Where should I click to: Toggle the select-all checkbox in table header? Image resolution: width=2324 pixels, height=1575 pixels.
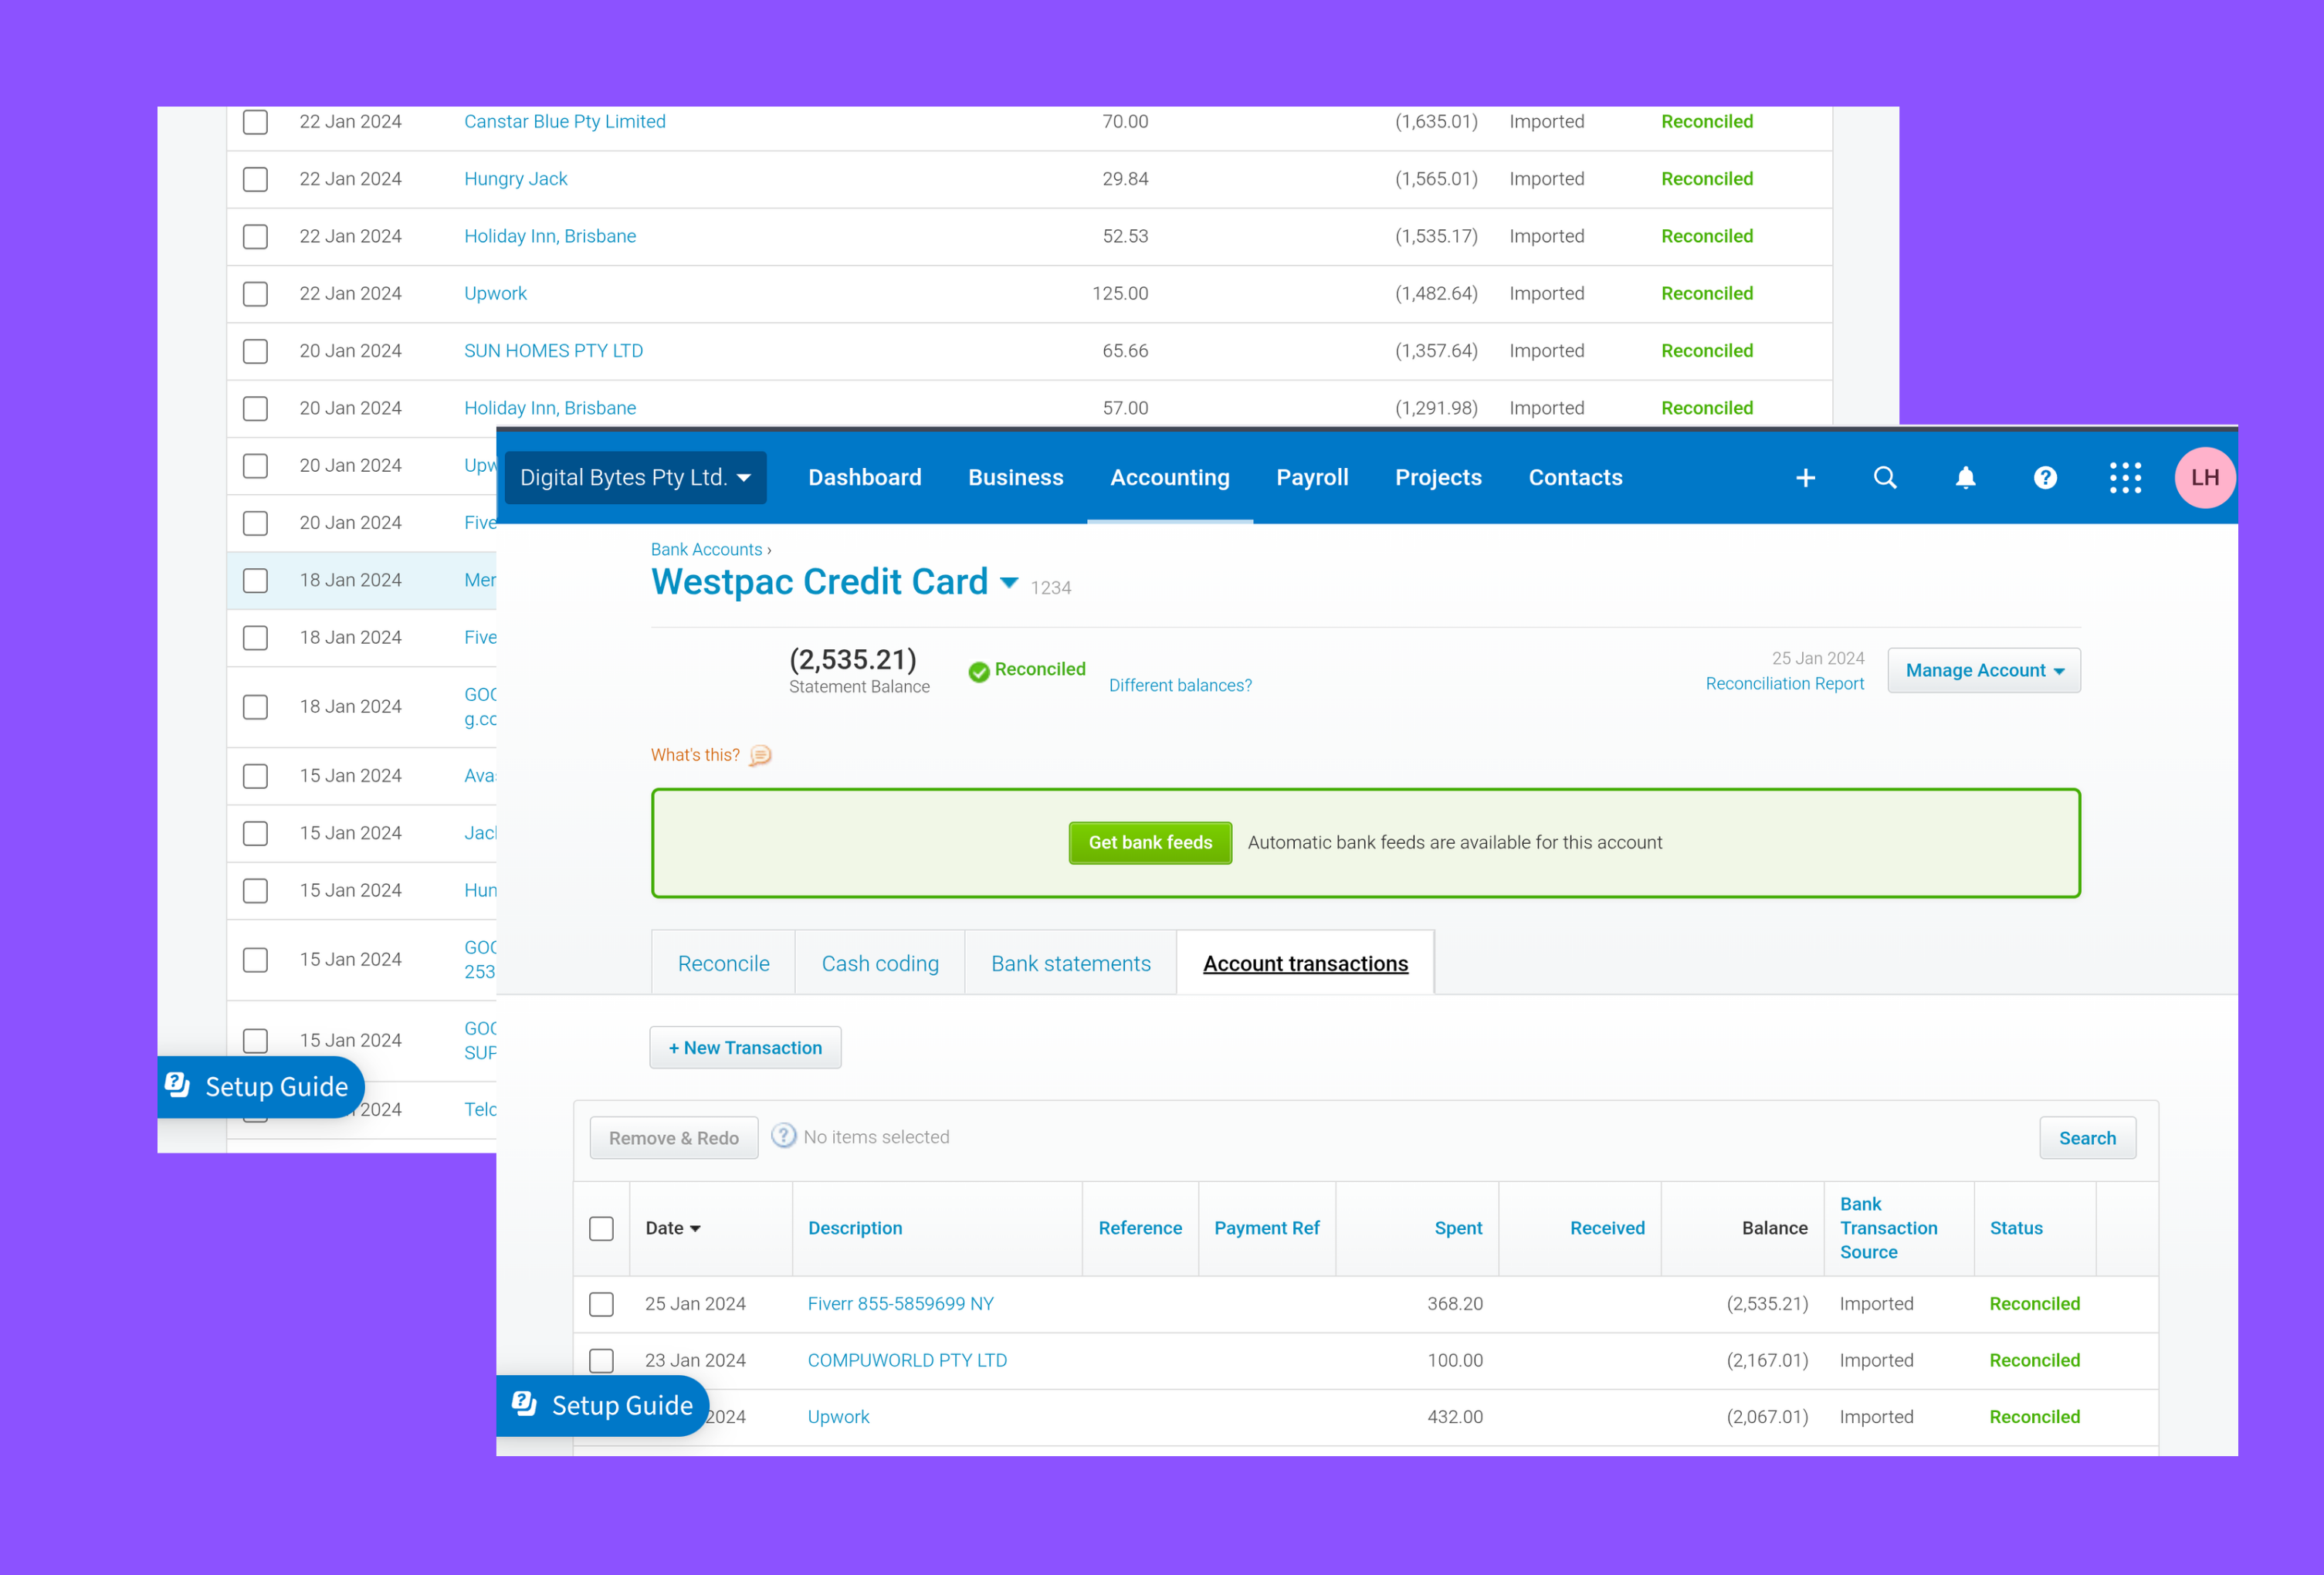(x=601, y=1228)
